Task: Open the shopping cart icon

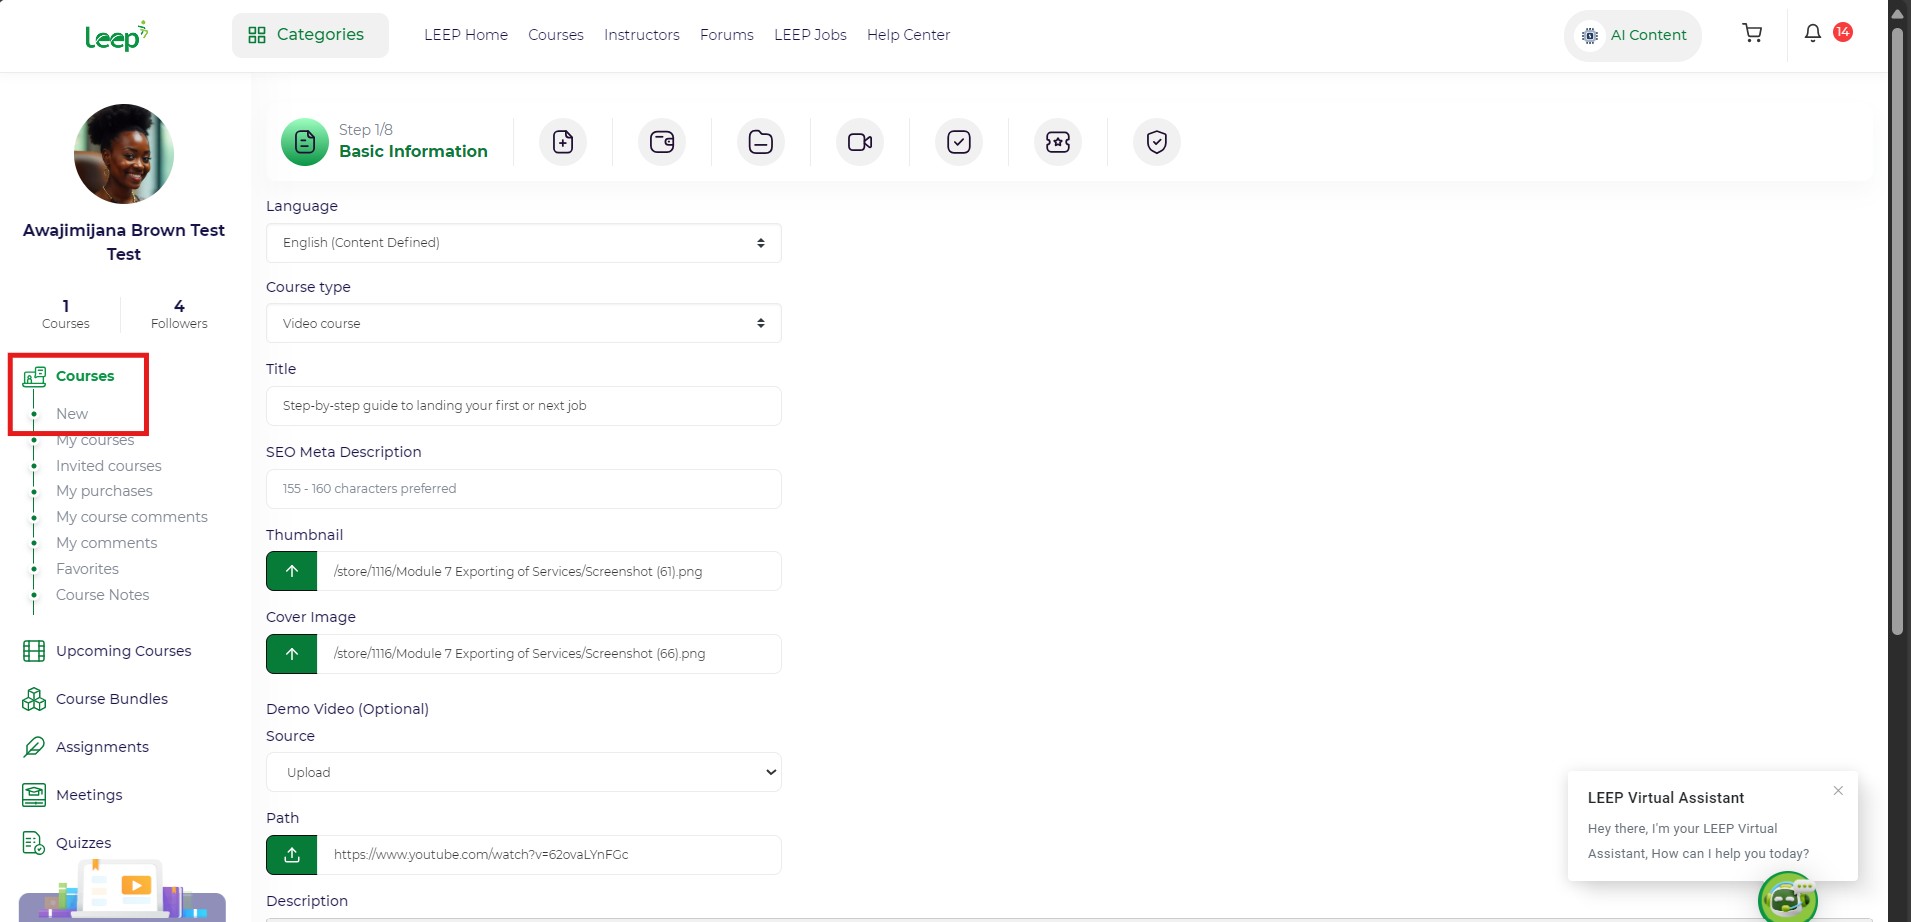Action: point(1752,34)
